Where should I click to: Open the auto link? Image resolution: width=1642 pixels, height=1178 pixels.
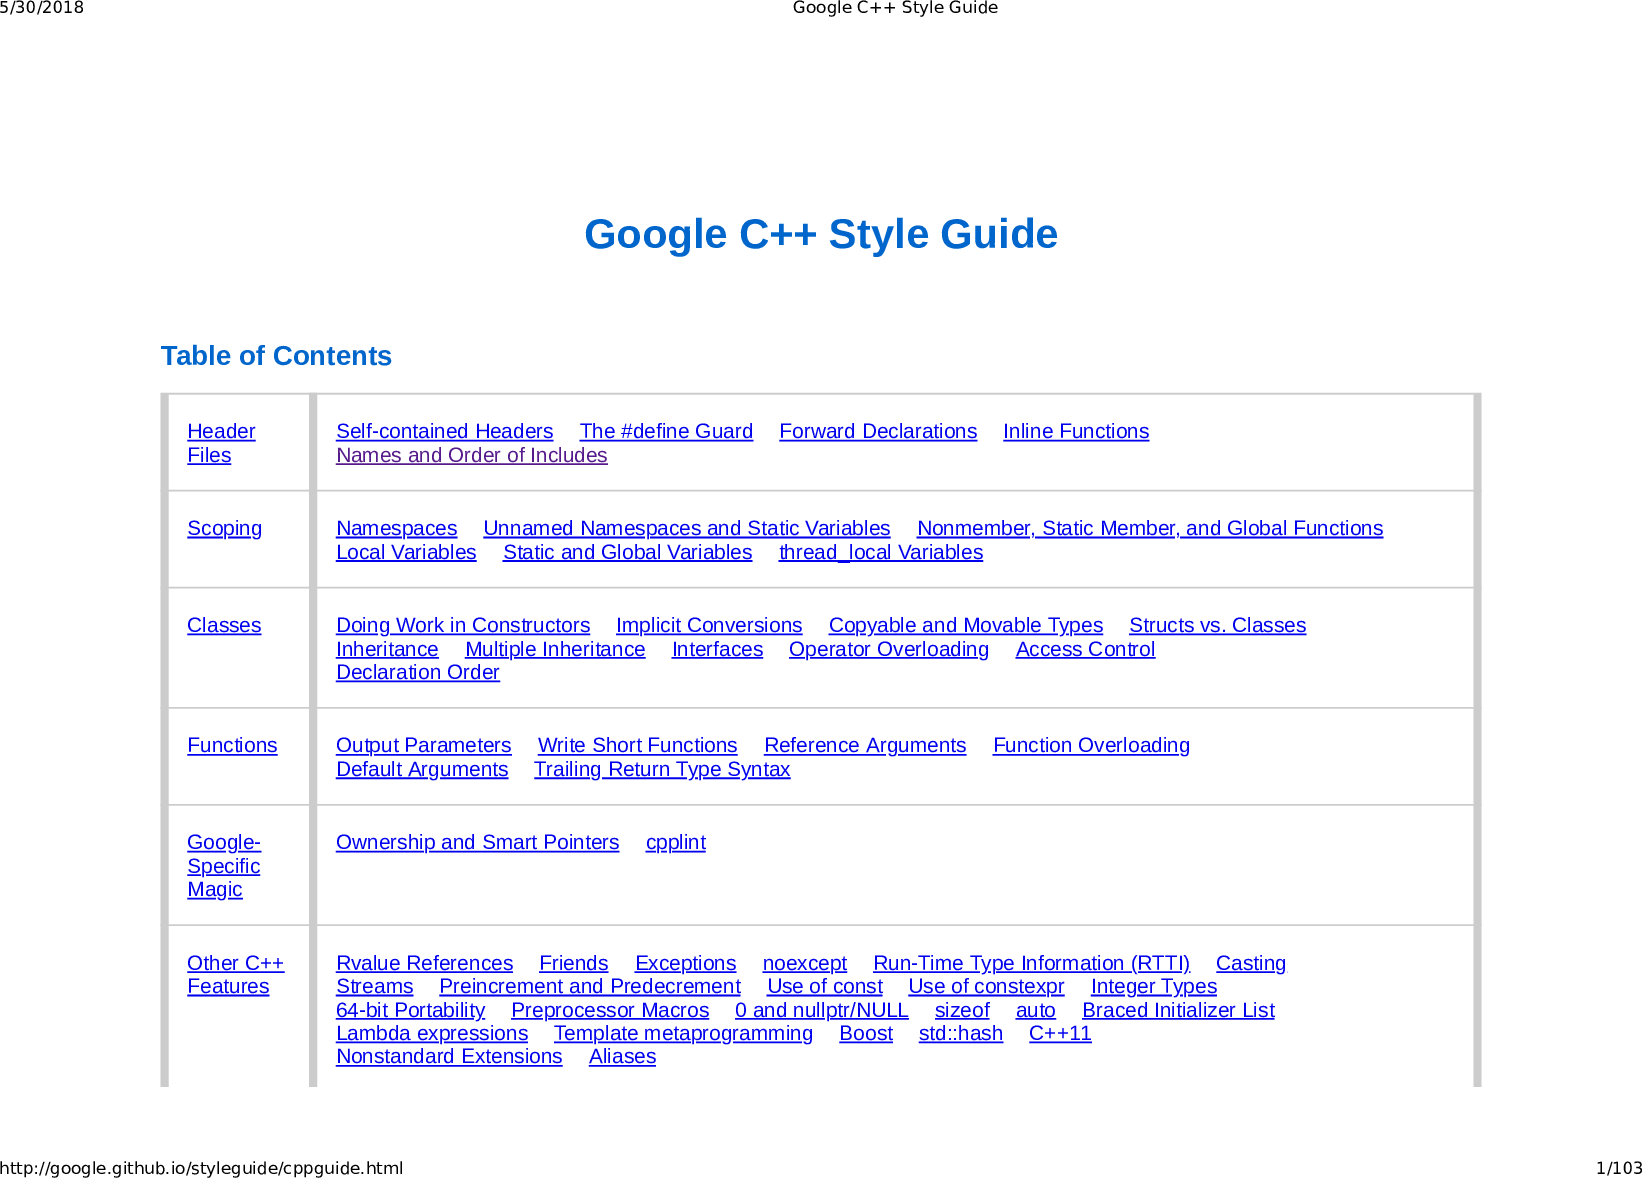pyautogui.click(x=1036, y=1010)
